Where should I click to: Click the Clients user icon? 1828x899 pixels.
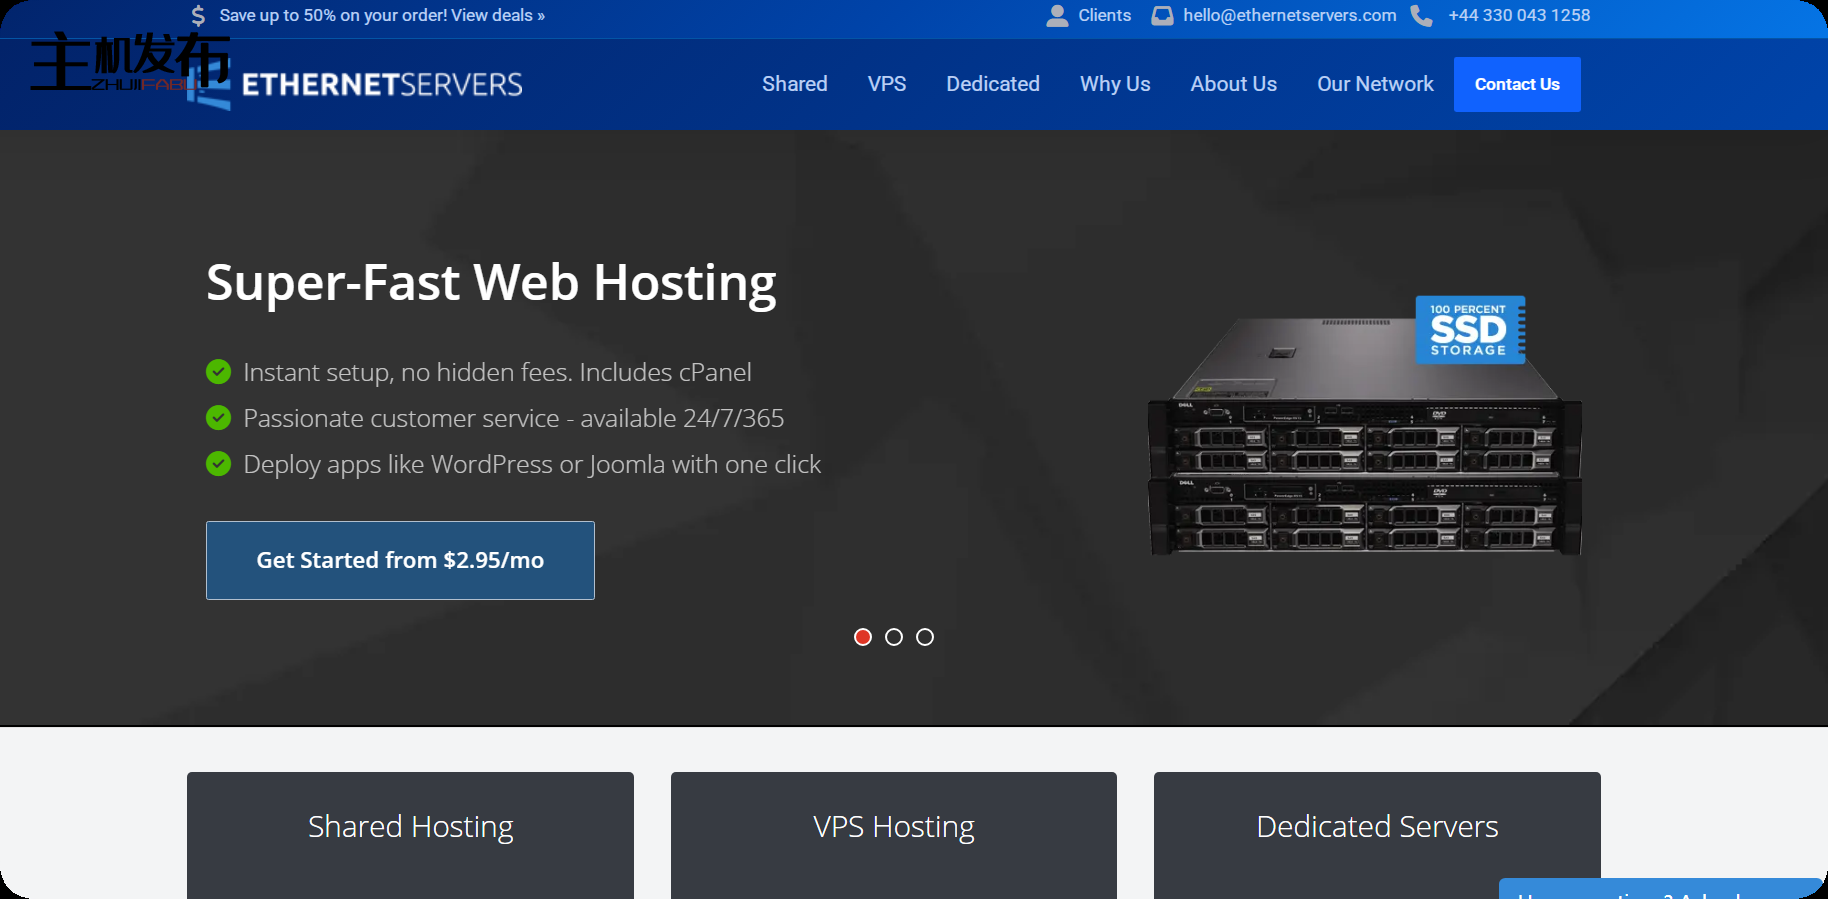point(1057,16)
